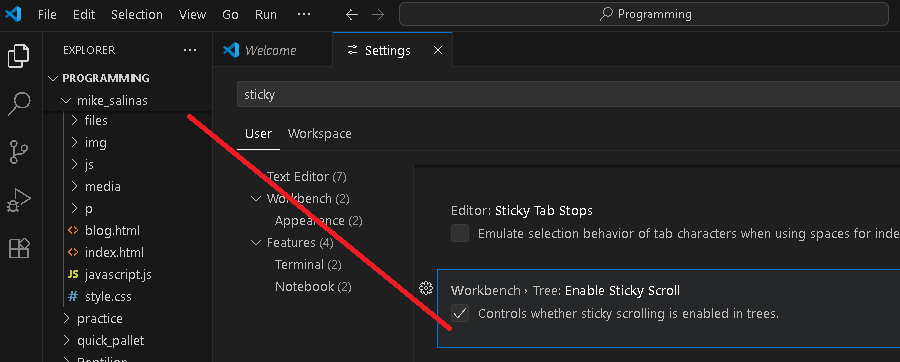Open Explorer more actions ellipsis

pyautogui.click(x=190, y=50)
